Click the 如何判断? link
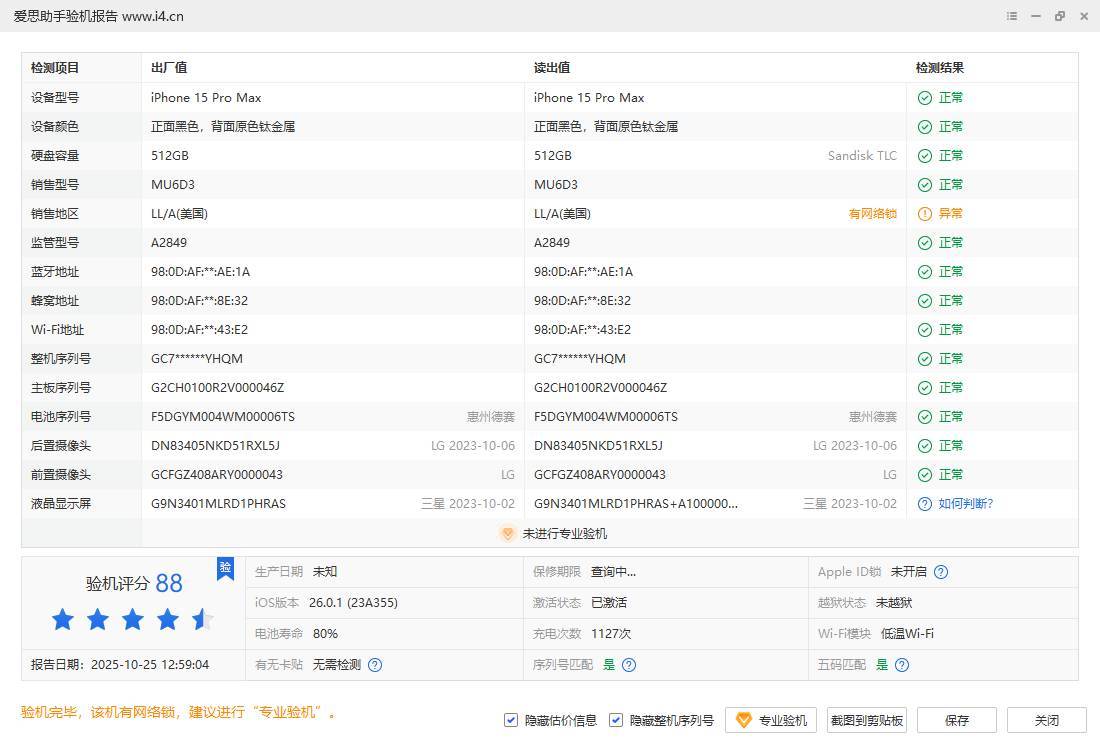The image size is (1100, 749). click(965, 504)
